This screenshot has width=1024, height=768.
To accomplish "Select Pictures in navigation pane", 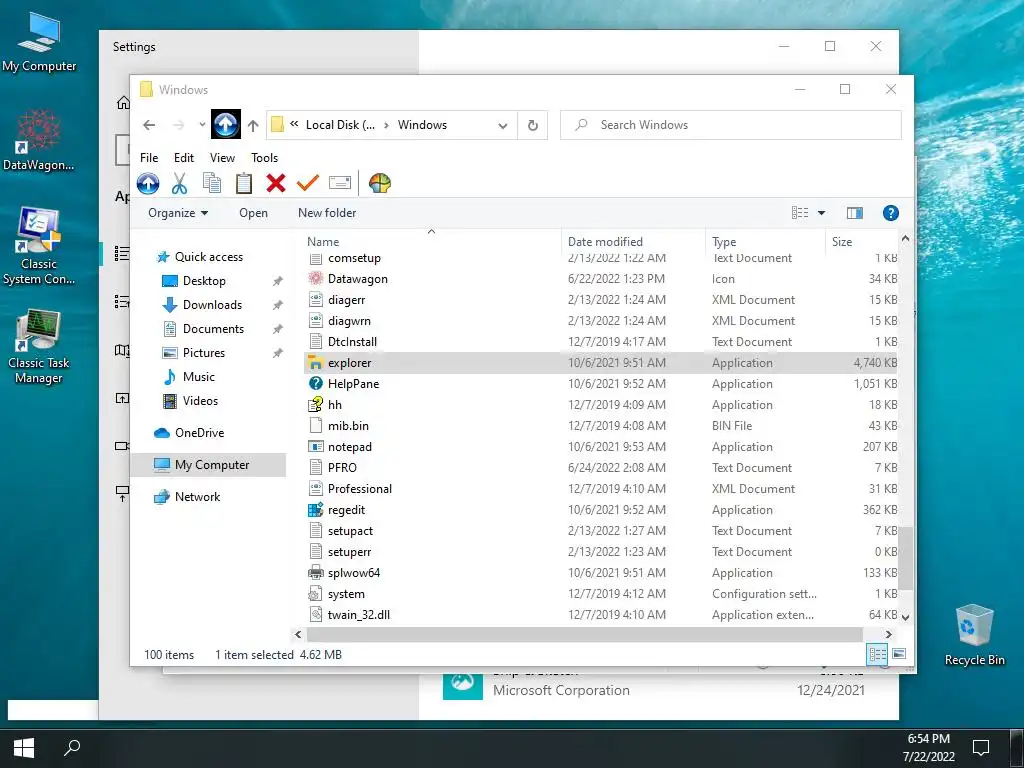I will click(x=204, y=353).
